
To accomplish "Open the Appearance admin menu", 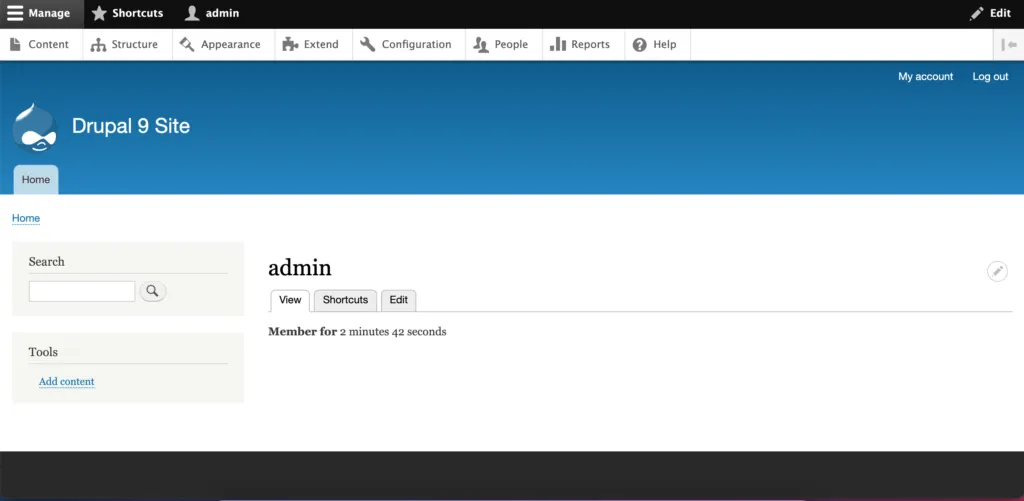I will click(x=221, y=44).
